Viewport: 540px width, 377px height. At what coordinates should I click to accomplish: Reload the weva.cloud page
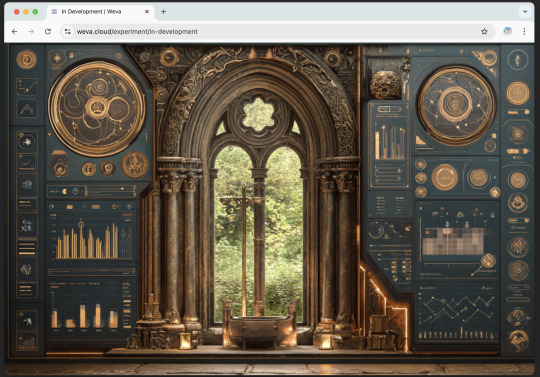tap(48, 31)
